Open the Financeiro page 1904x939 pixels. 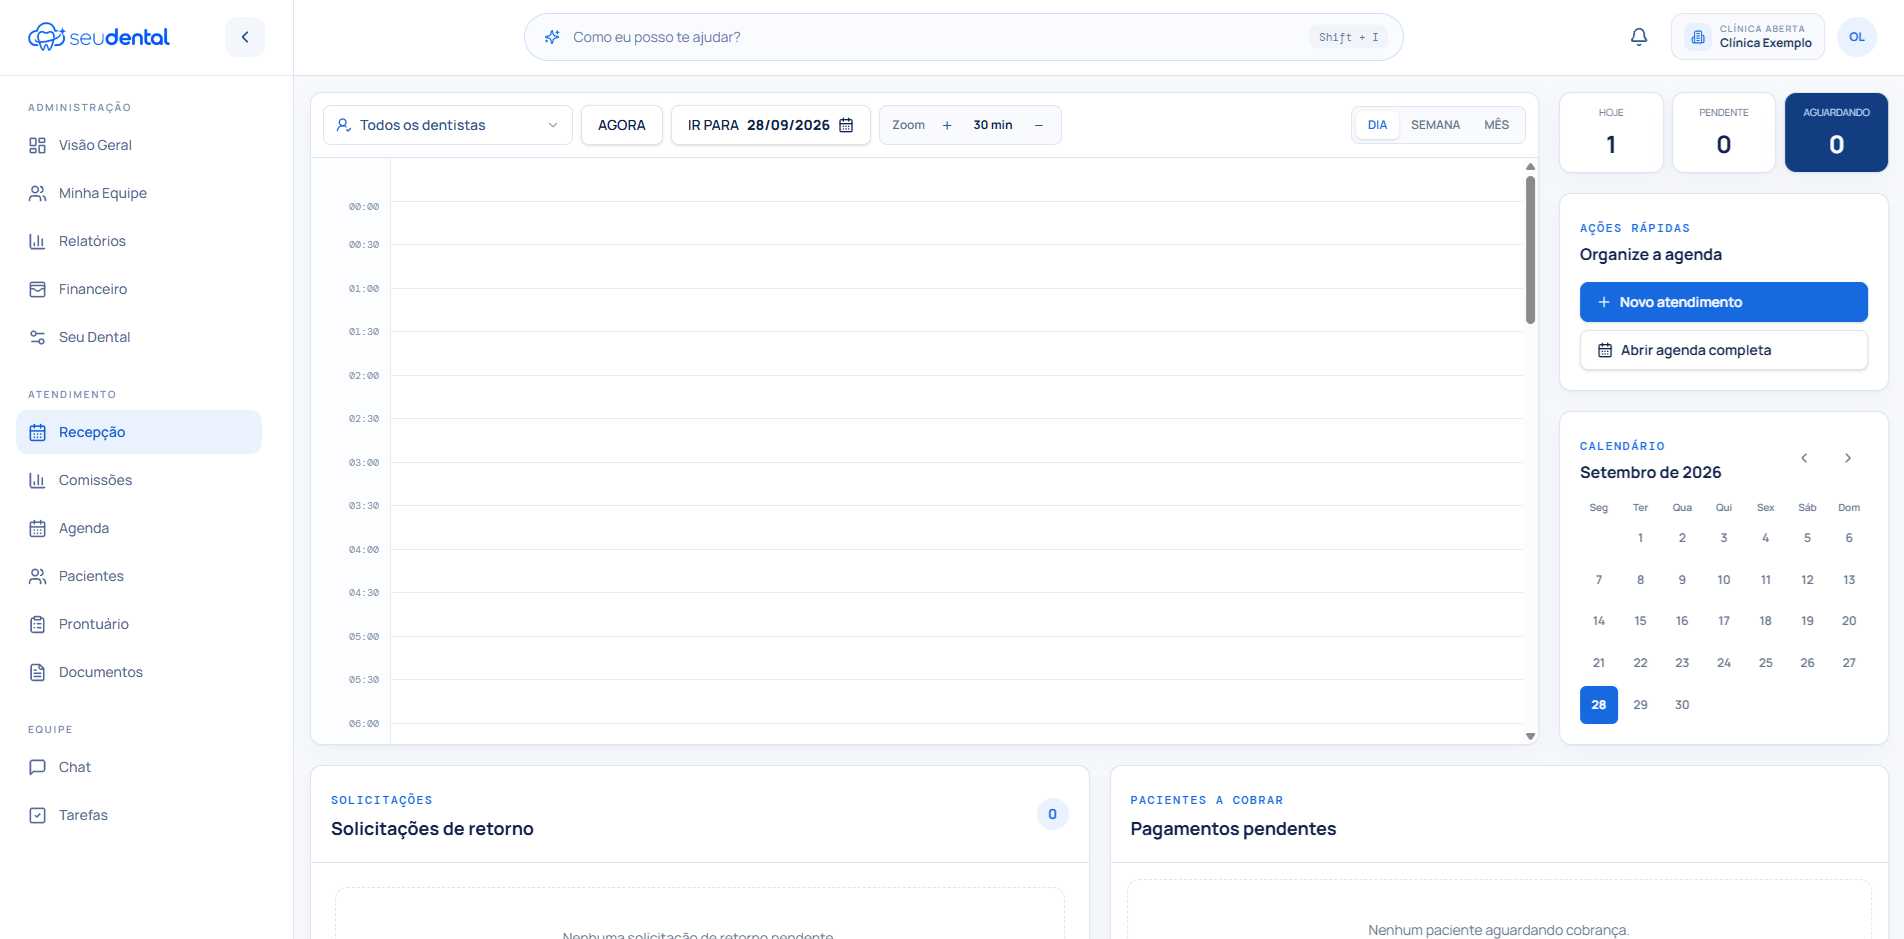point(139,289)
